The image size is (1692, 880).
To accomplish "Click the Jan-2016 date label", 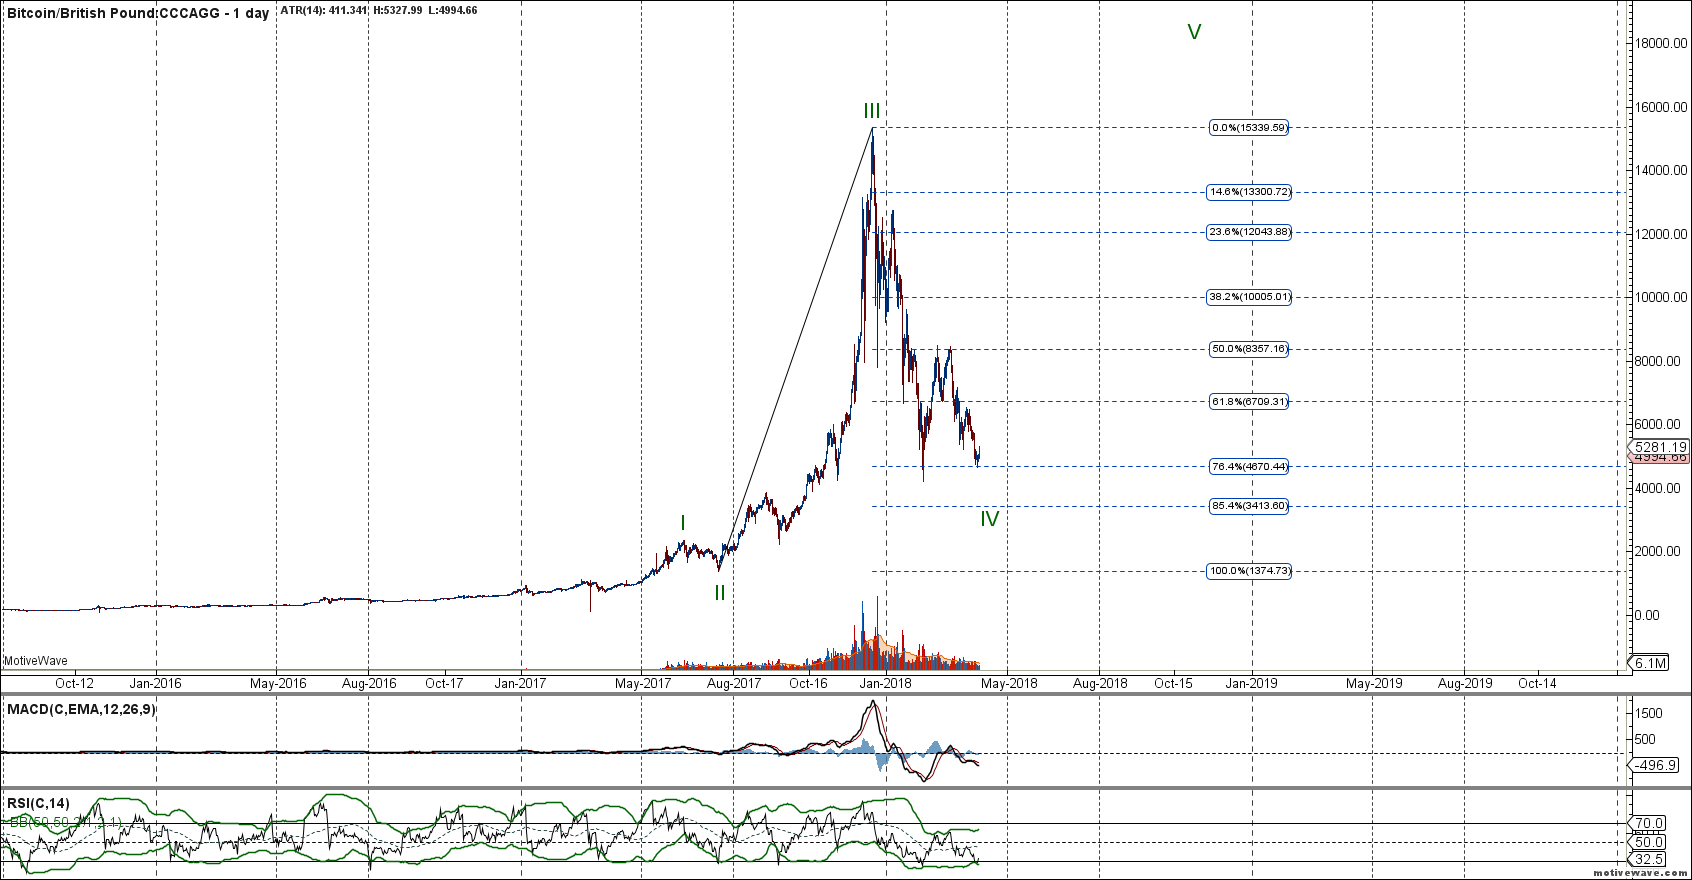I will (x=156, y=684).
